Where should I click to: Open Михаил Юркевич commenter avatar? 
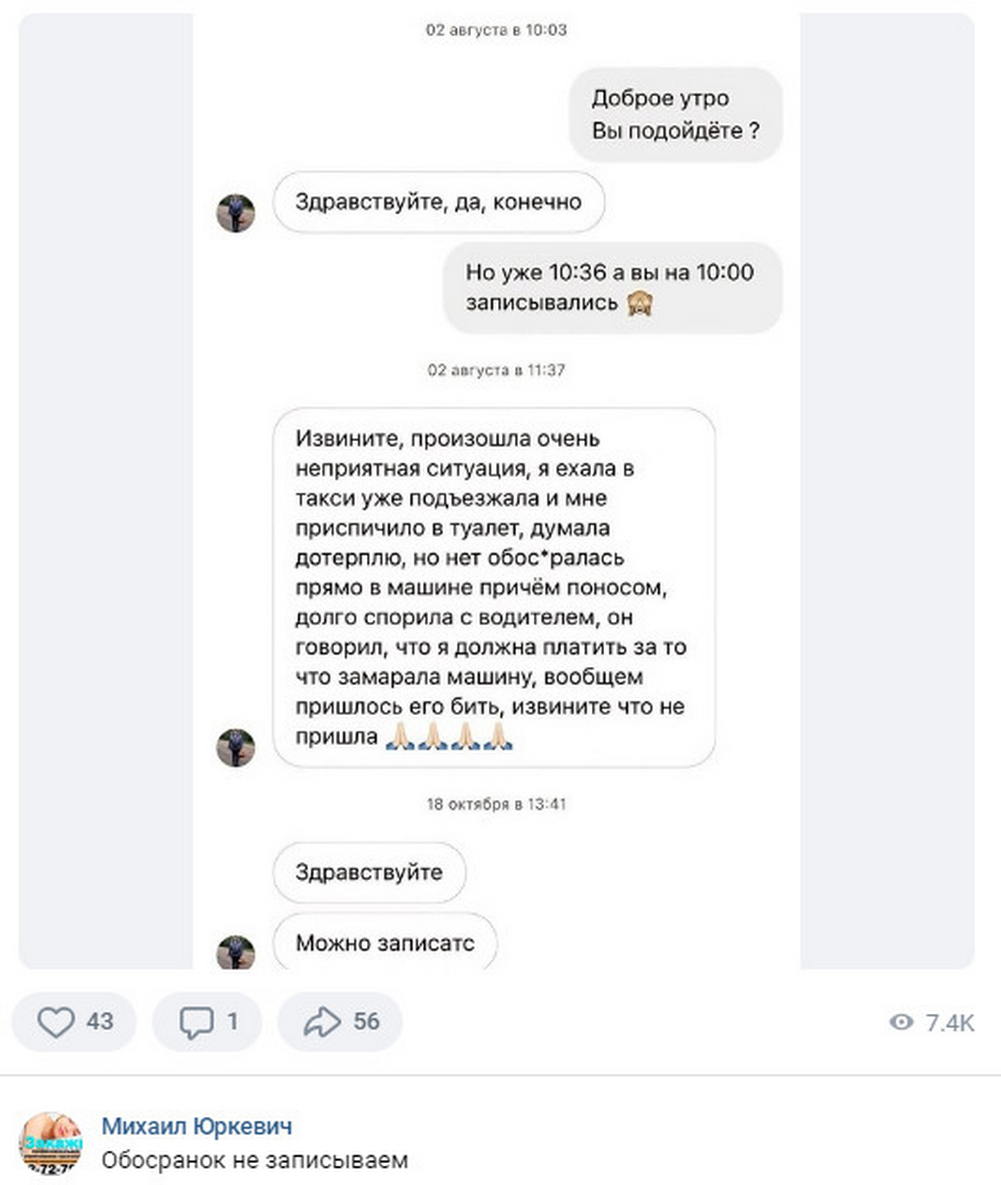click(50, 1143)
